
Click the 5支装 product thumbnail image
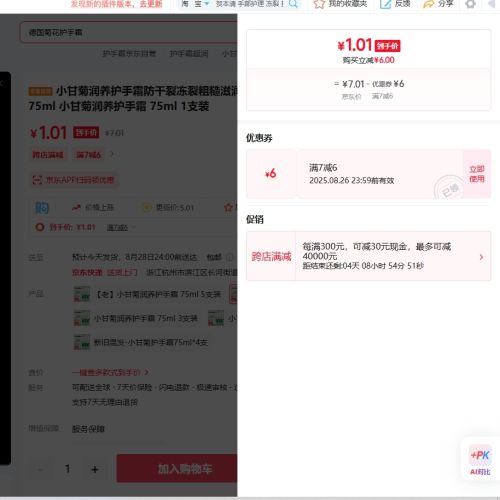click(82, 294)
